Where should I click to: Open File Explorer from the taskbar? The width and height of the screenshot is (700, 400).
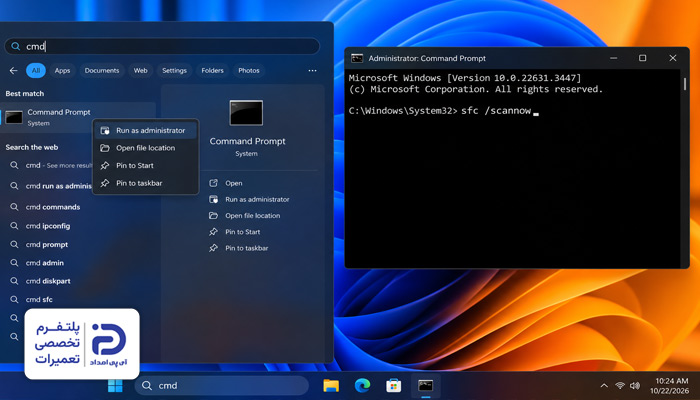tap(331, 385)
